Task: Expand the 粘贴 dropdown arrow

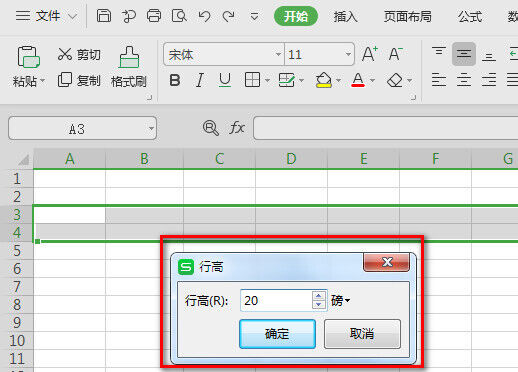Action: tap(42, 80)
